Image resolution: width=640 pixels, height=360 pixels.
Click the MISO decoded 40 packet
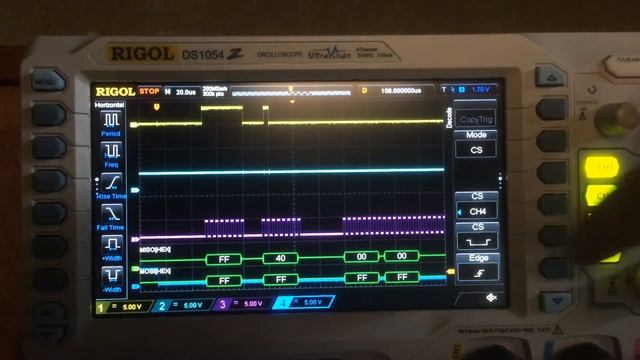(x=280, y=258)
